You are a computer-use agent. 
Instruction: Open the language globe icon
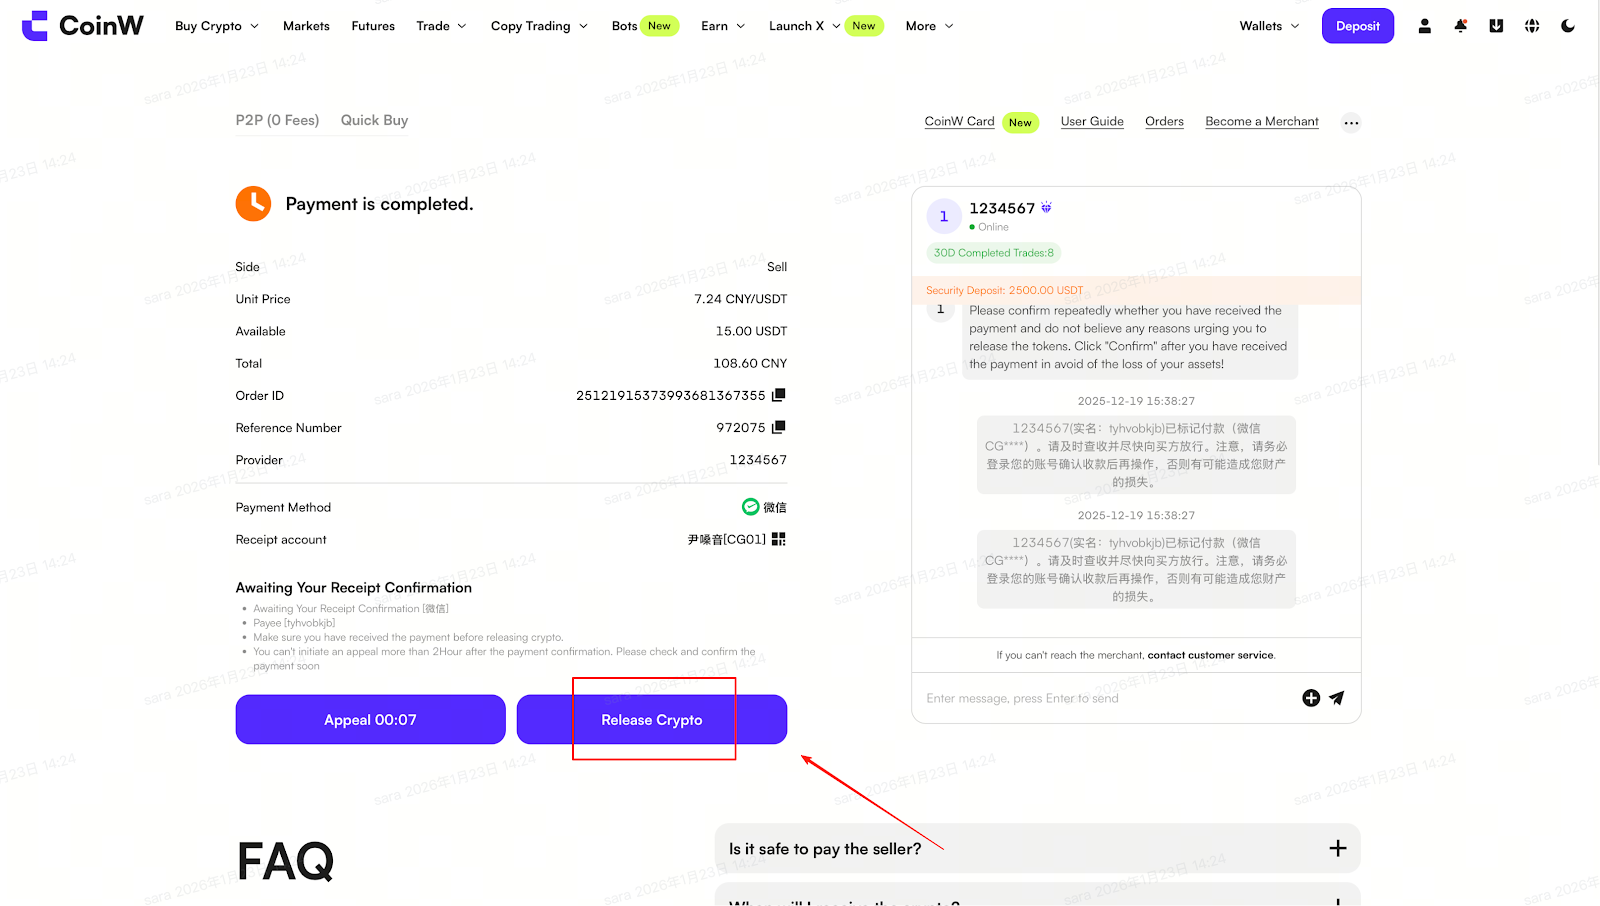click(x=1532, y=26)
